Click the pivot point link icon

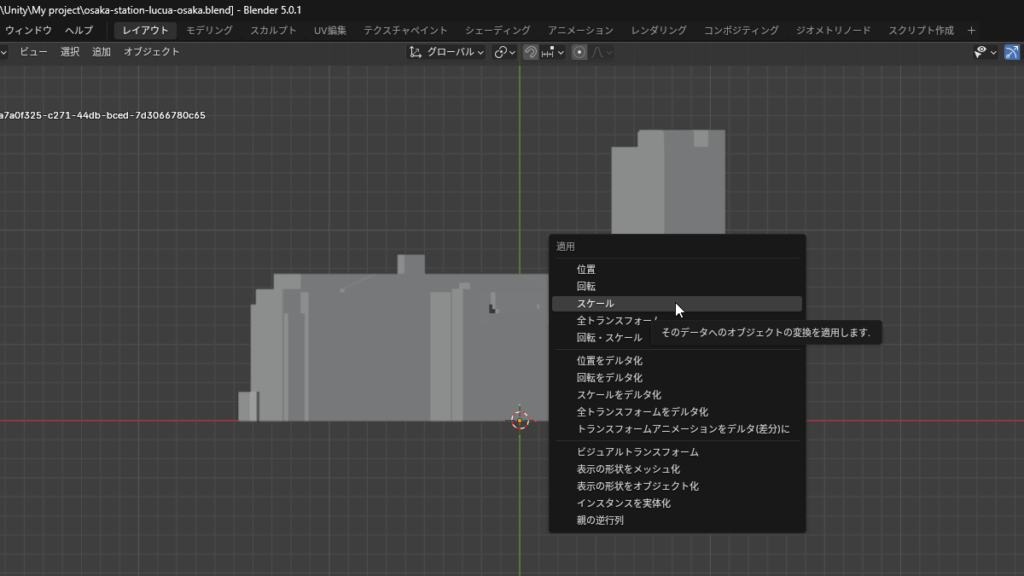tap(501, 52)
